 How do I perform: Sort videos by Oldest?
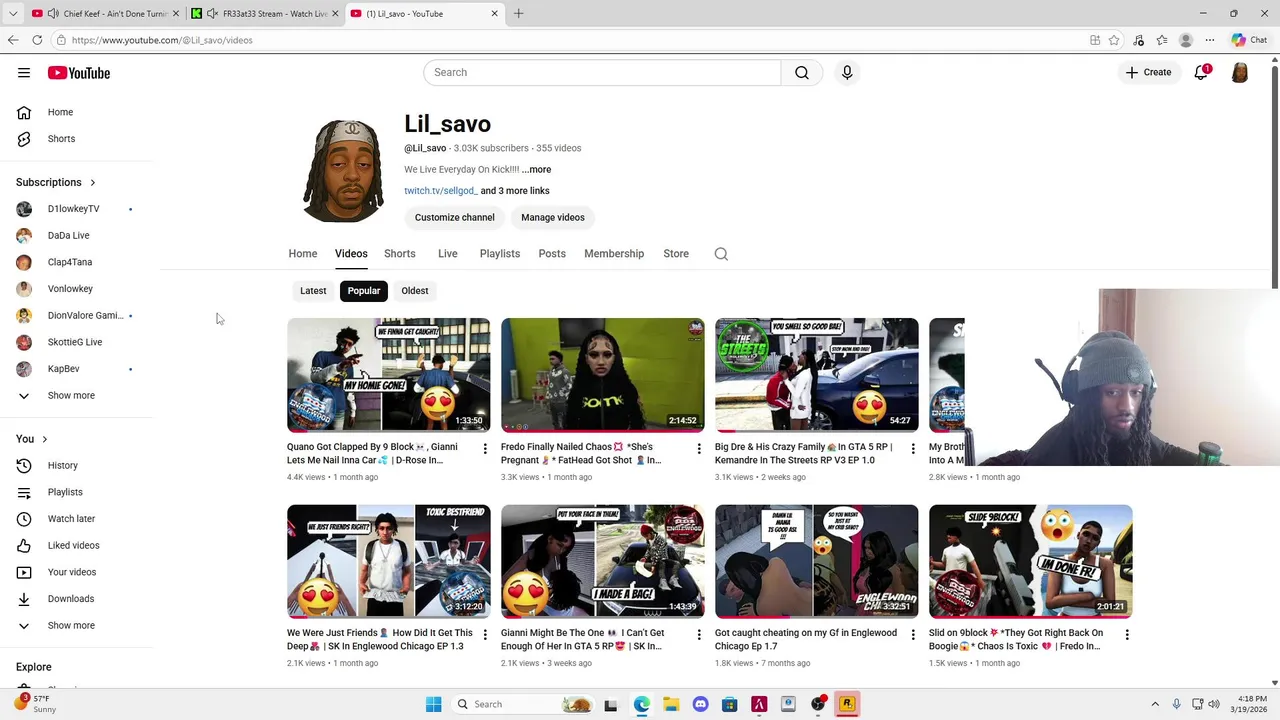pyautogui.click(x=415, y=291)
